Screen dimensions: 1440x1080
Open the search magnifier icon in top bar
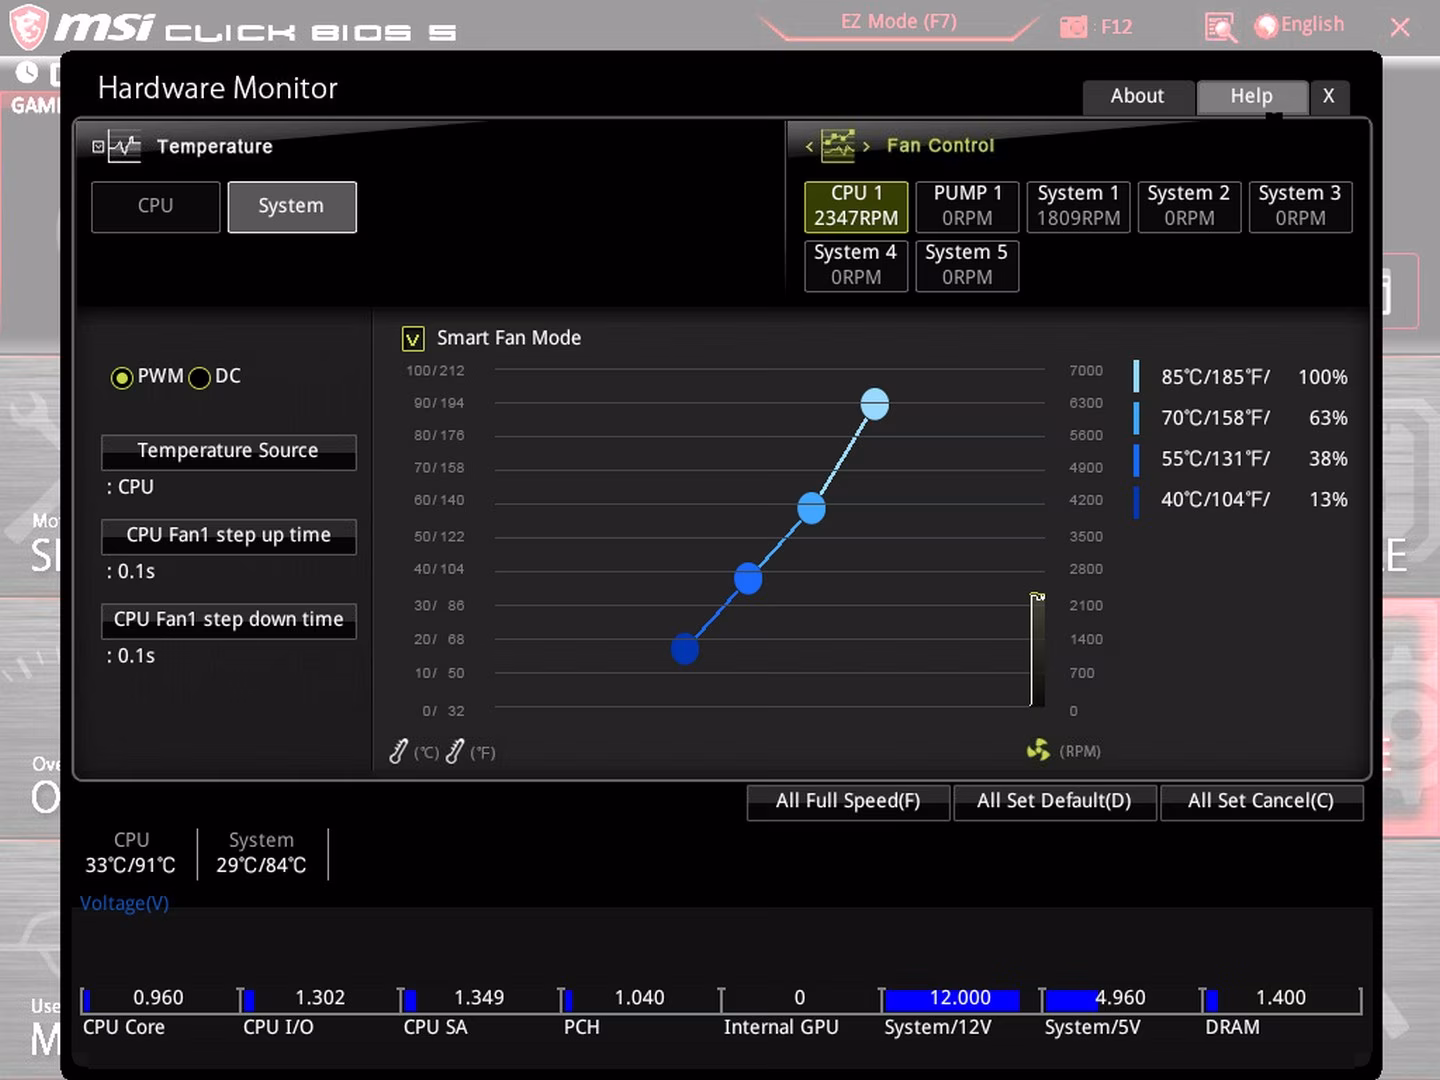coord(1220,26)
